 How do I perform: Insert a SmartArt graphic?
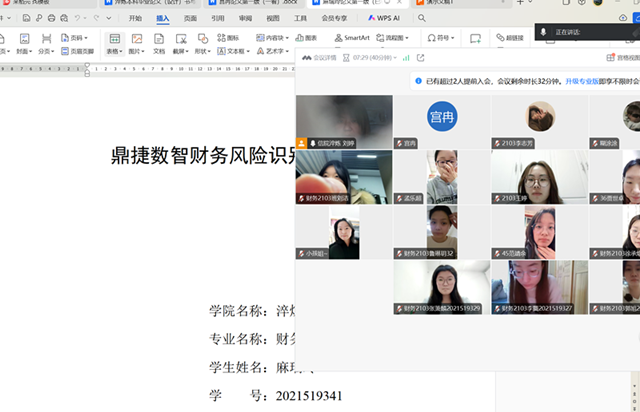352,38
